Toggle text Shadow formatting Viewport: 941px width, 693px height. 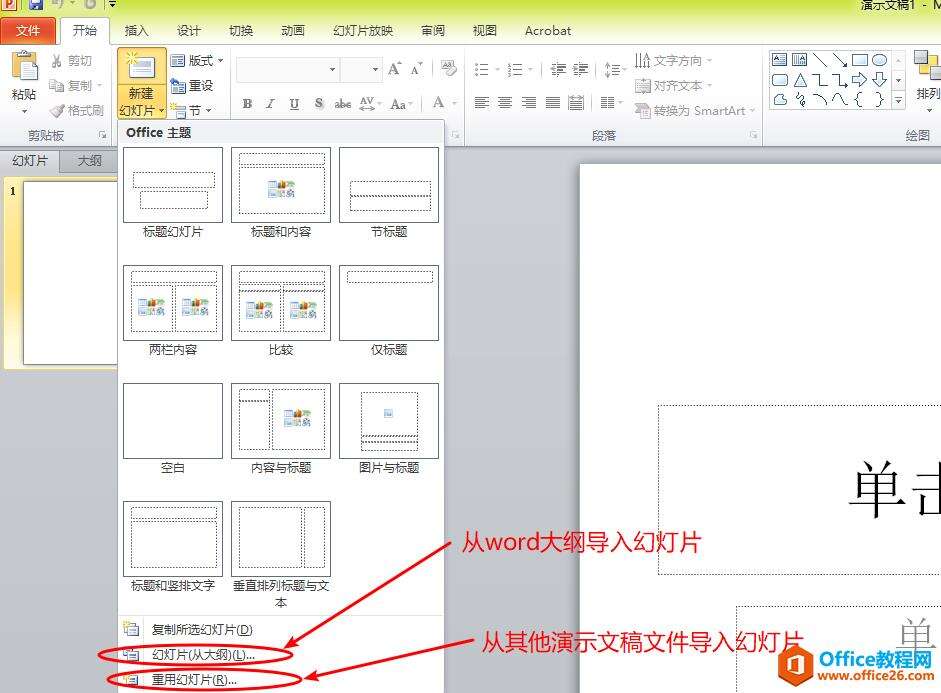click(x=319, y=104)
